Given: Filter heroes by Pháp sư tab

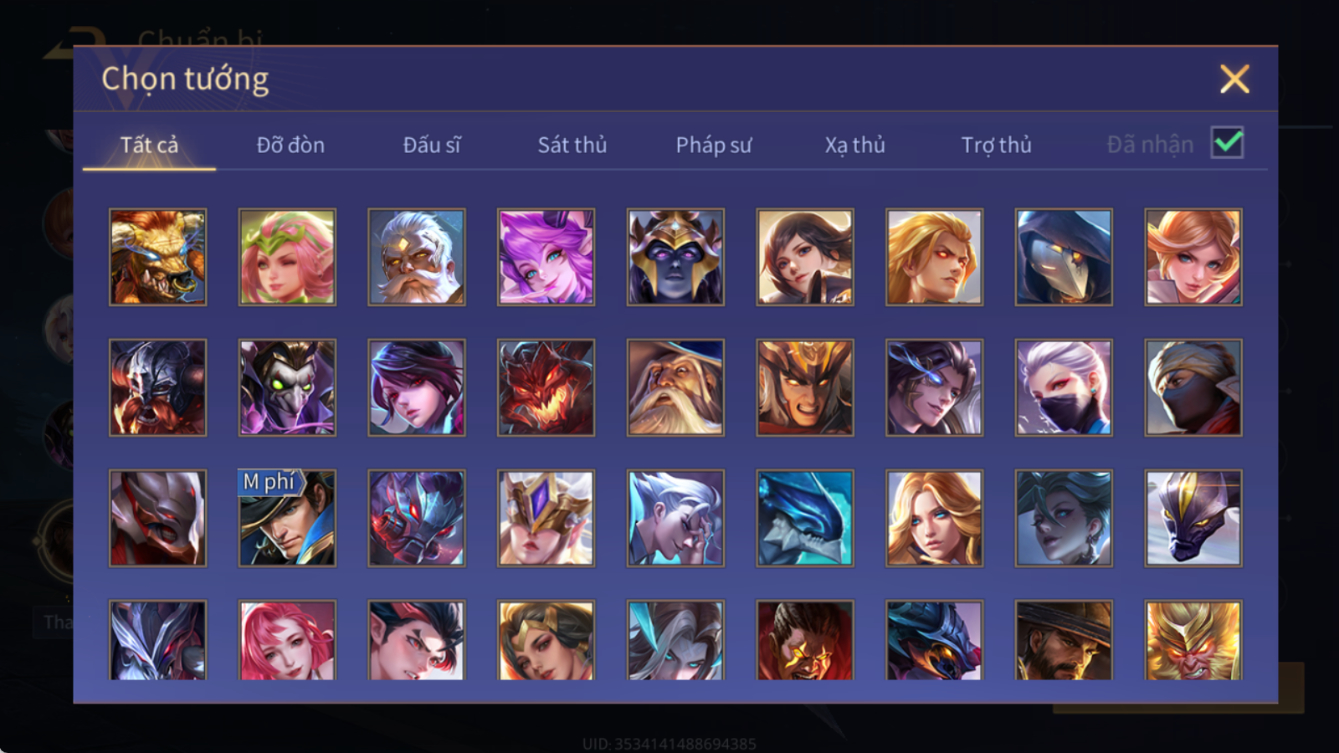Looking at the screenshot, I should [713, 145].
